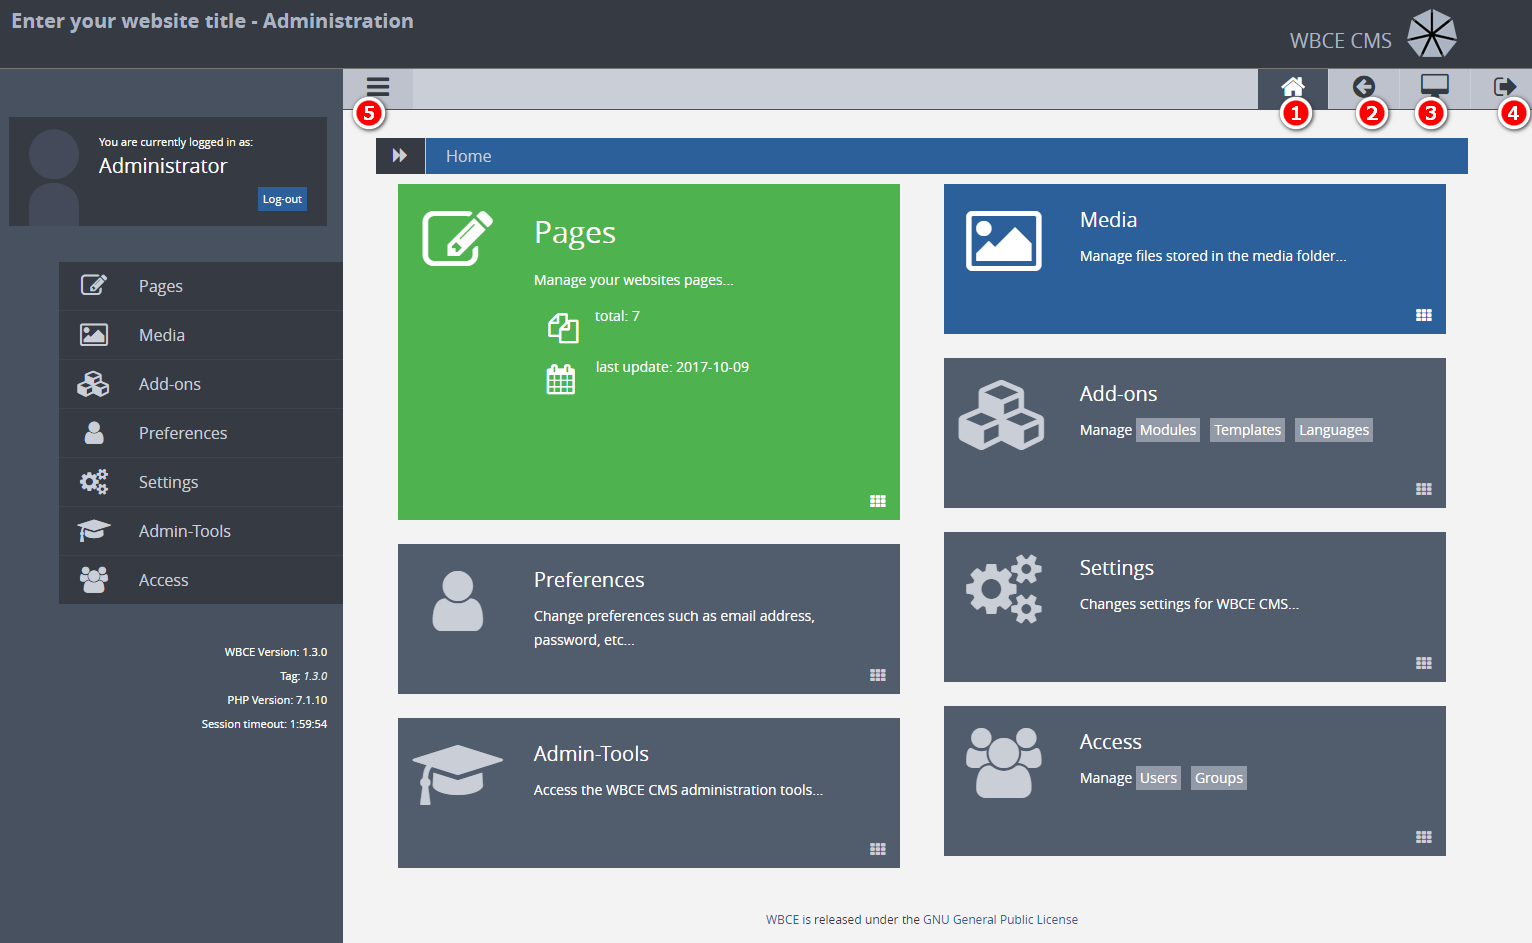Image resolution: width=1532 pixels, height=943 pixels.
Task: Click the Media picture icon in sidebar
Action: pos(94,334)
